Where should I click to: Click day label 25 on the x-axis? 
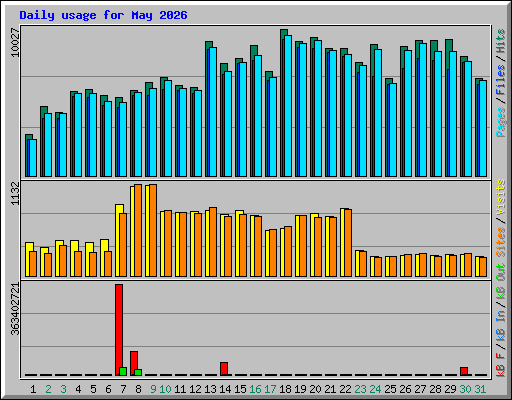pos(390,389)
